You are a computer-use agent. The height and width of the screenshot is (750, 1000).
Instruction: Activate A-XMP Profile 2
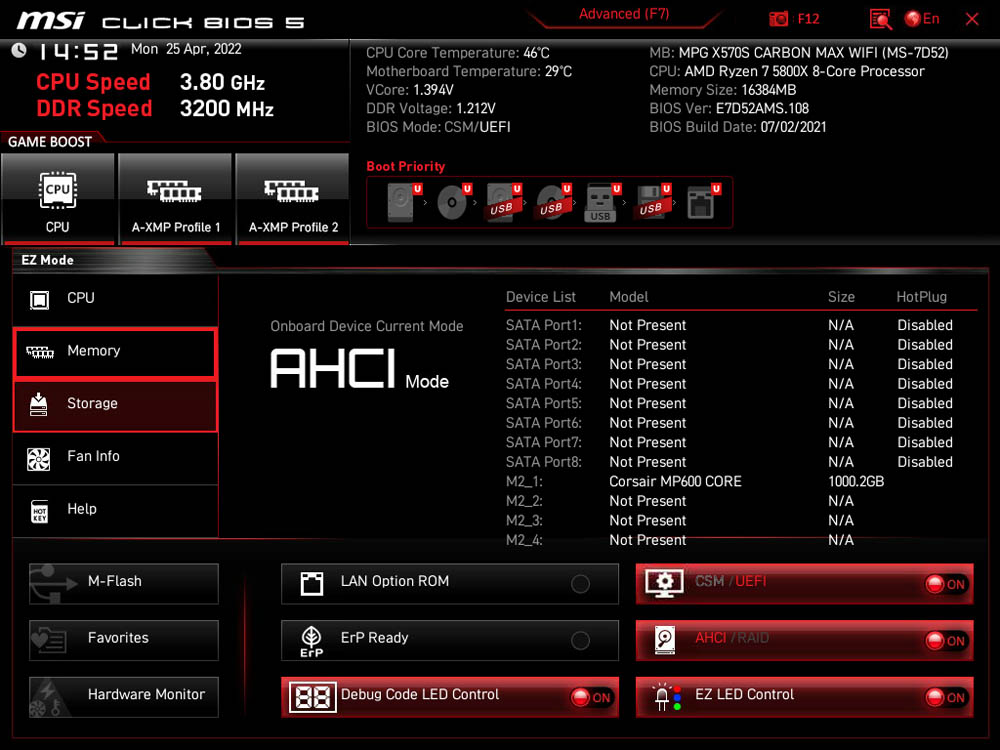pyautogui.click(x=293, y=198)
